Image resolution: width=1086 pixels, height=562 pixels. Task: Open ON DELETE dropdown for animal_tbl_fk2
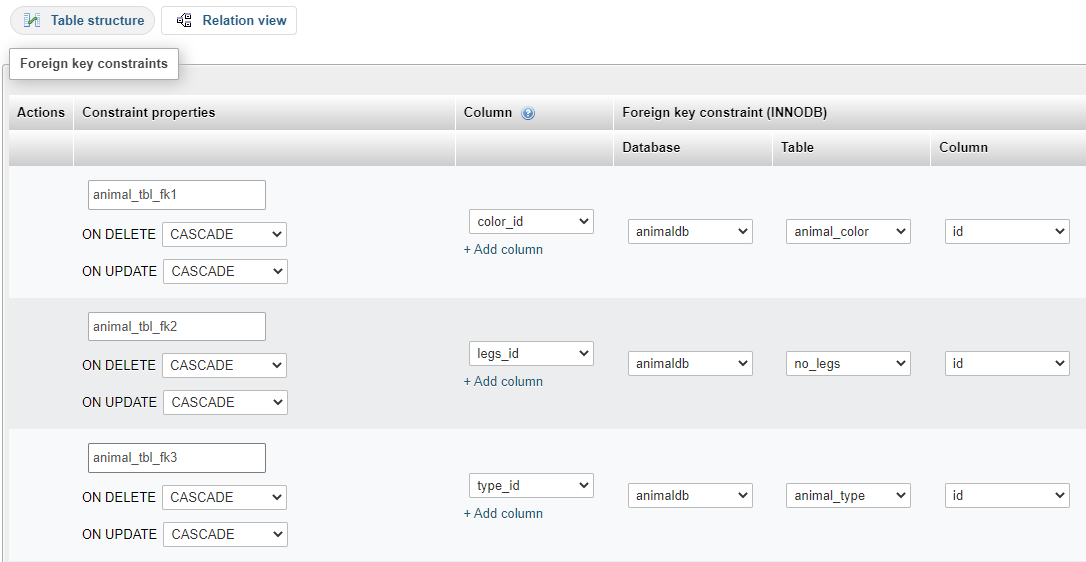point(224,365)
